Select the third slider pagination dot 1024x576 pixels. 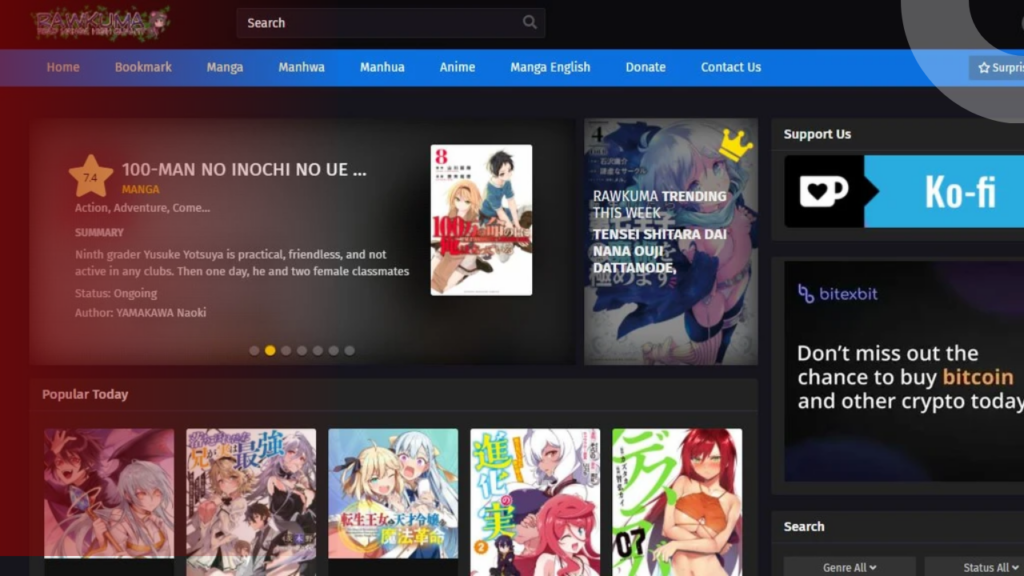click(286, 351)
